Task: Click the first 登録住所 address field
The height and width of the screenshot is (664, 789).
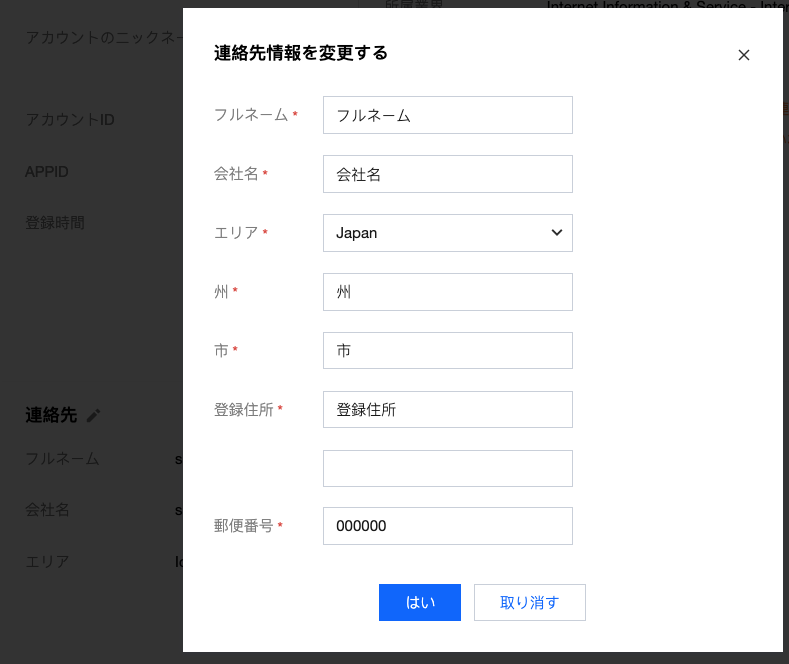Action: coord(447,409)
